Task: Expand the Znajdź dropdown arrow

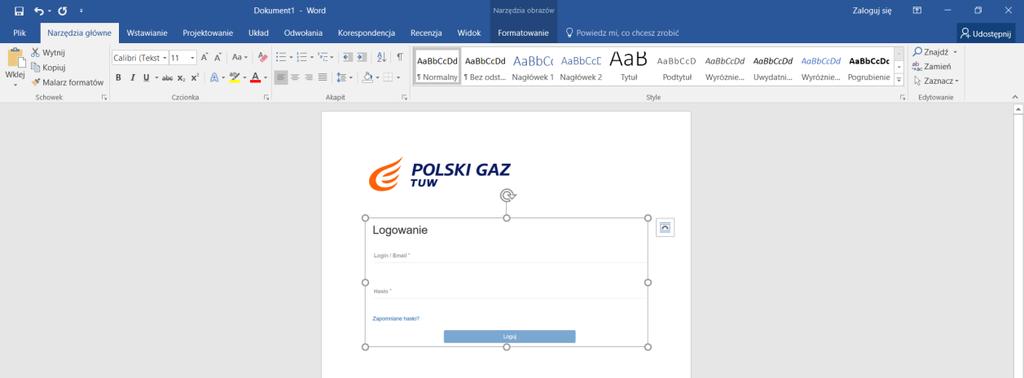Action: (x=955, y=52)
